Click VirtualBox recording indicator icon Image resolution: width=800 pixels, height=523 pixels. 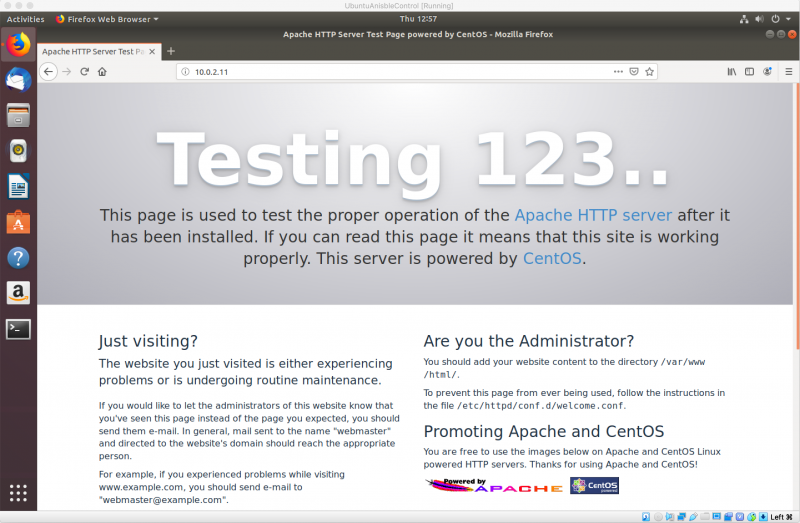point(729,517)
